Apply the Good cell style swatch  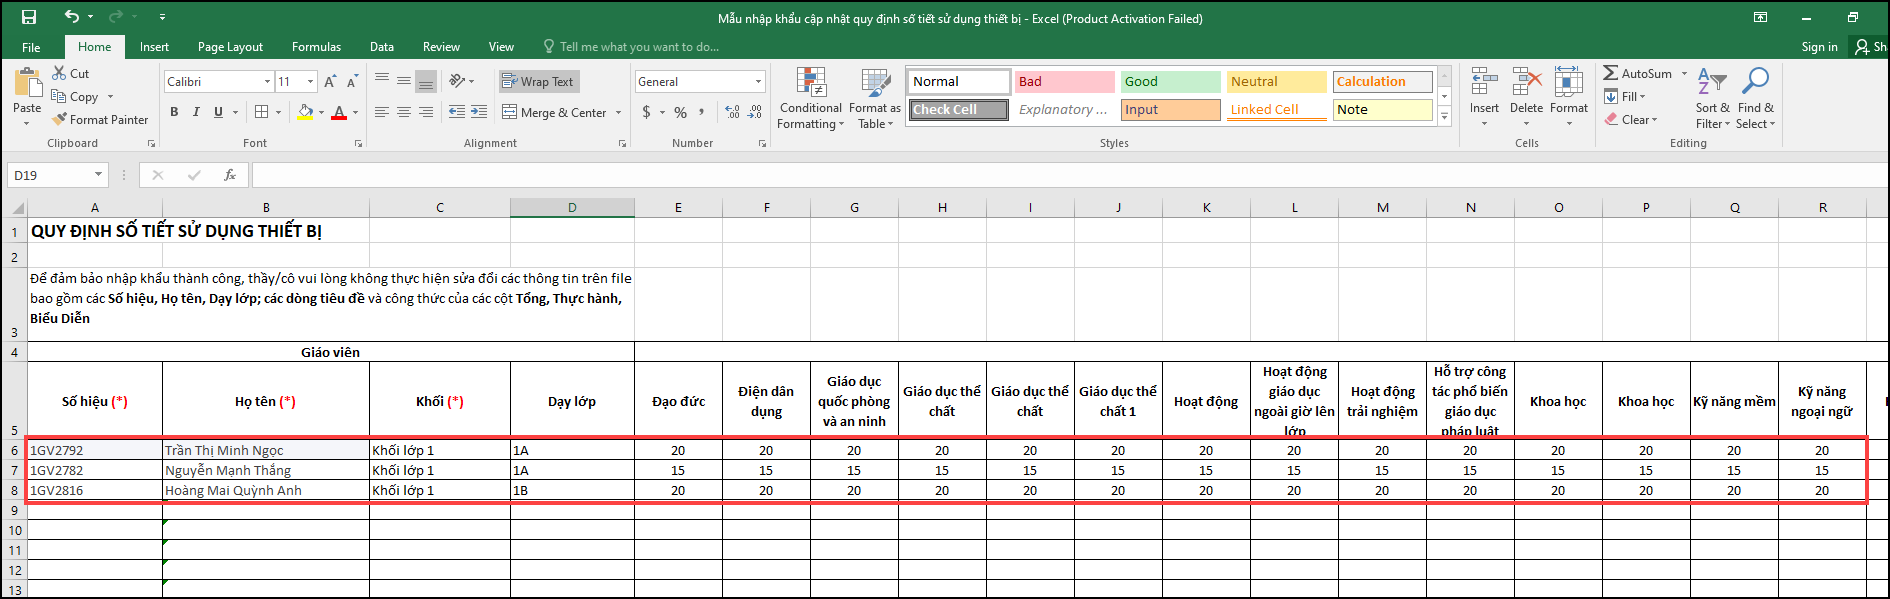1169,82
